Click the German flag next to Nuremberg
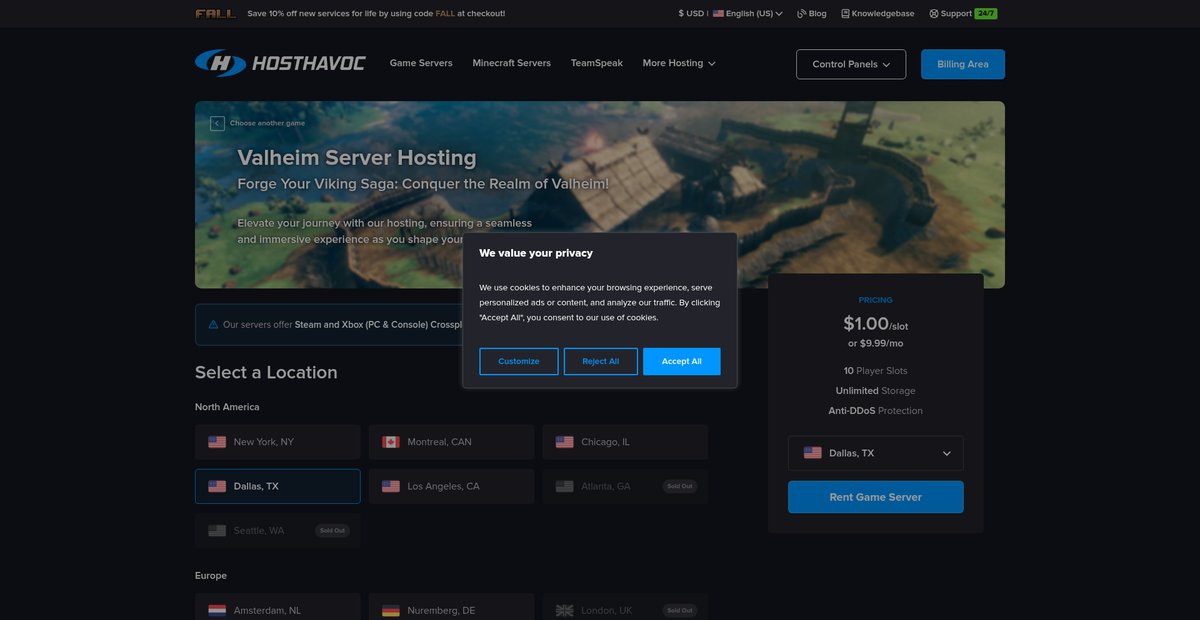This screenshot has width=1200, height=620. click(x=391, y=610)
